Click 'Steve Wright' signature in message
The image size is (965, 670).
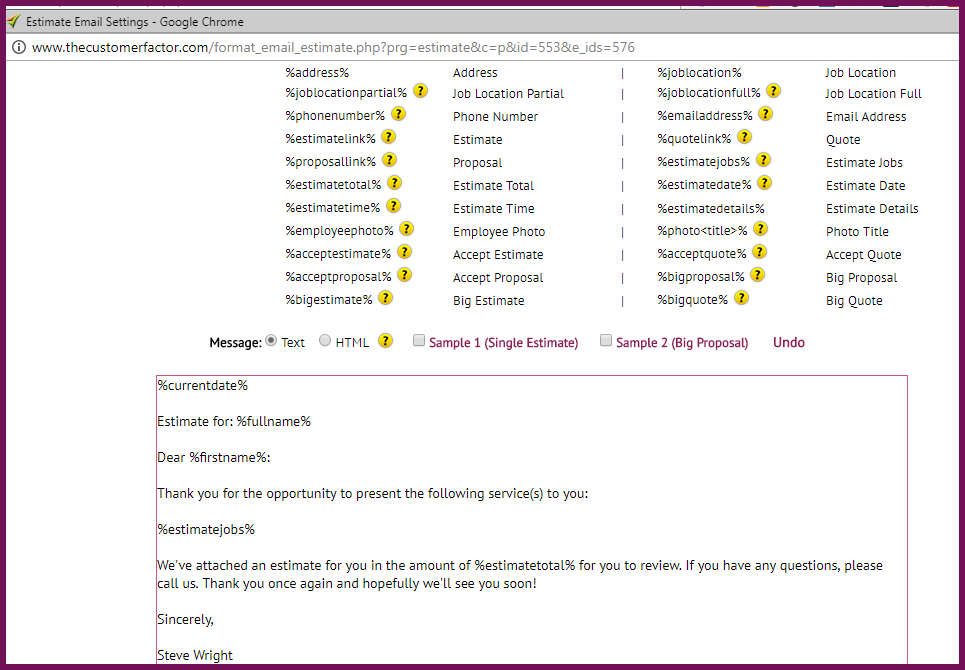pos(195,655)
